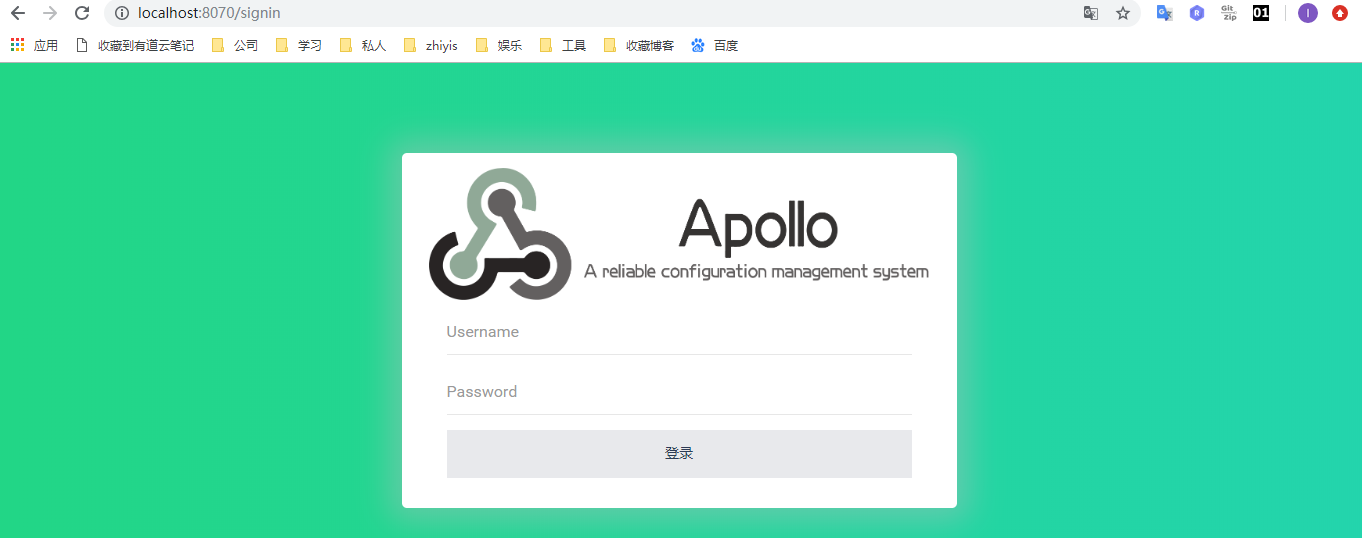The width and height of the screenshot is (1362, 538).
Task: Click 'A reliable configuration management system' text
Action: [x=756, y=272]
